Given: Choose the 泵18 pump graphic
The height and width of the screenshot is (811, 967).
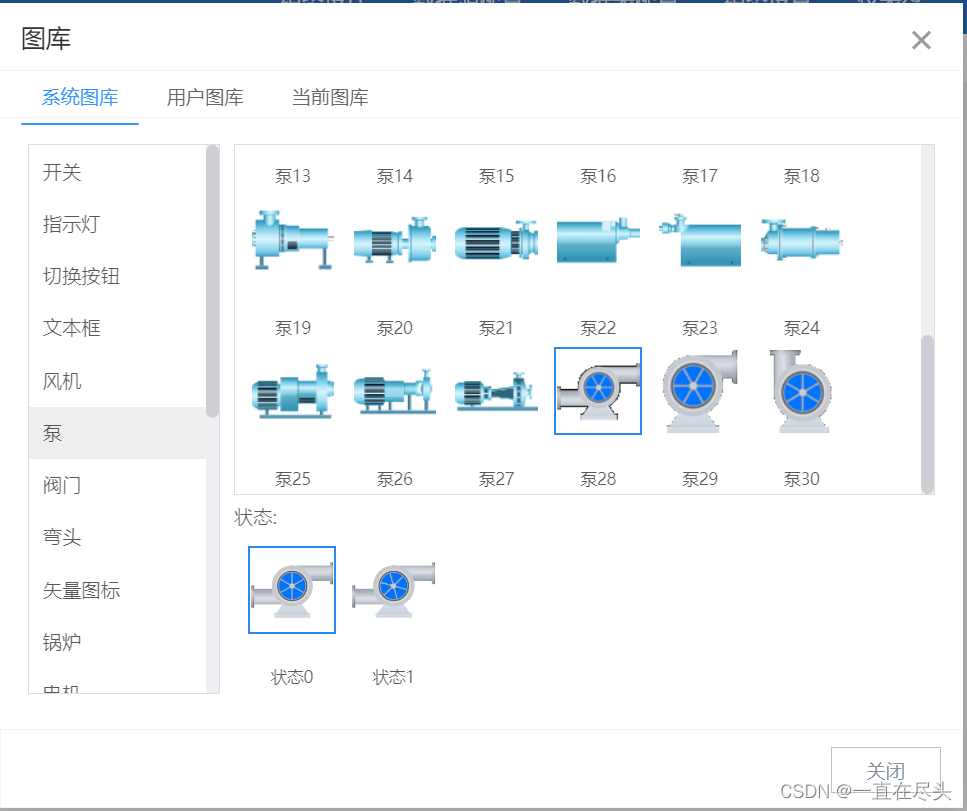Looking at the screenshot, I should (x=800, y=240).
